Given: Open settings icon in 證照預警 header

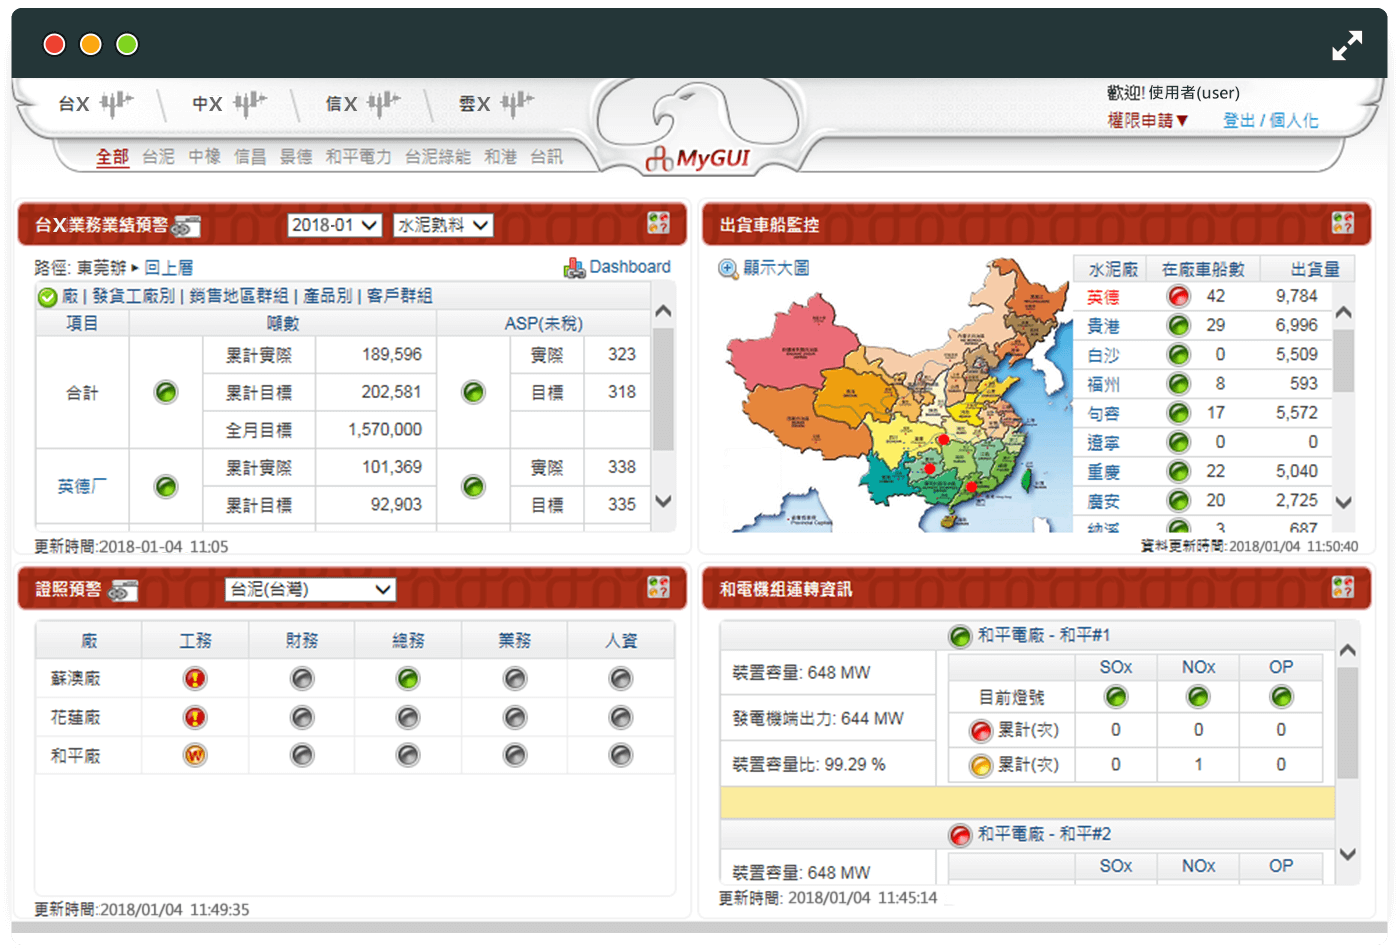Looking at the screenshot, I should click(x=658, y=587).
